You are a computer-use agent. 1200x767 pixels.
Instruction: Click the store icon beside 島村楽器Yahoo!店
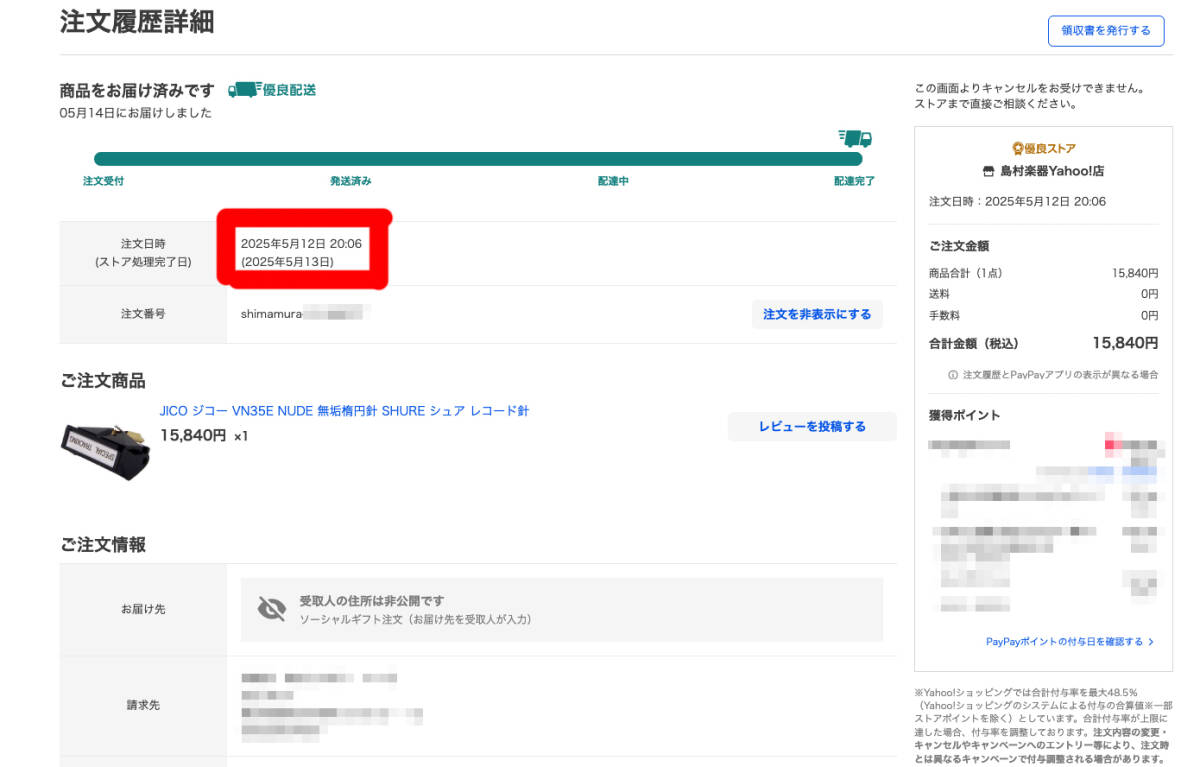[989, 171]
